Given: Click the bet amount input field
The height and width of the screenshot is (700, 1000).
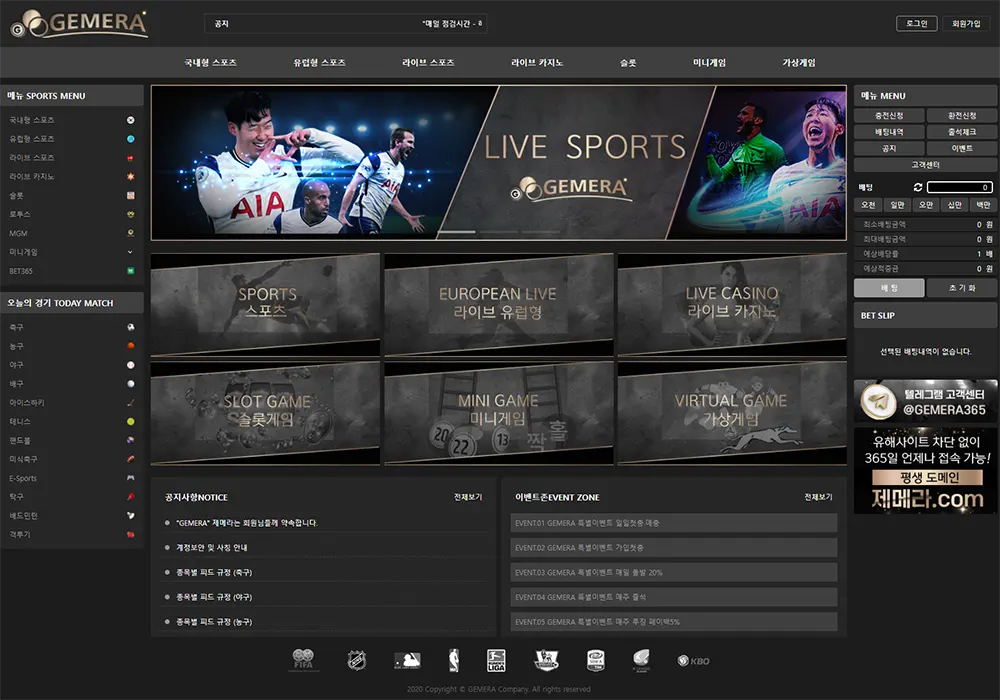Looking at the screenshot, I should point(960,187).
